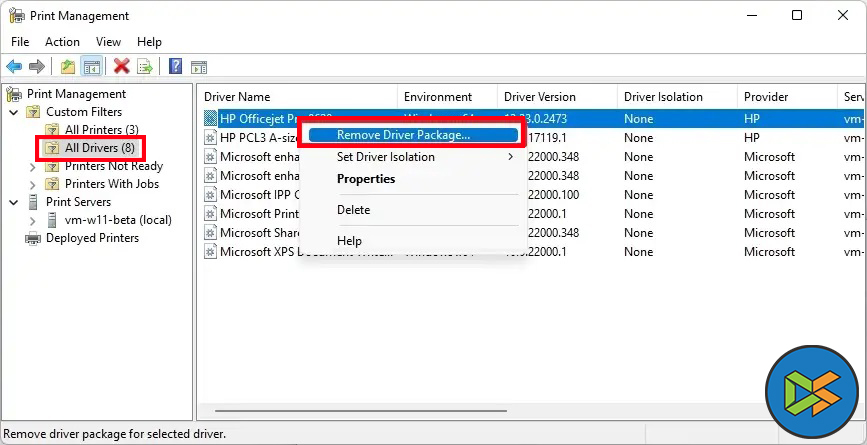Select the Deployed Printers printer icon
Screen dimensions: 867x445
point(33,238)
